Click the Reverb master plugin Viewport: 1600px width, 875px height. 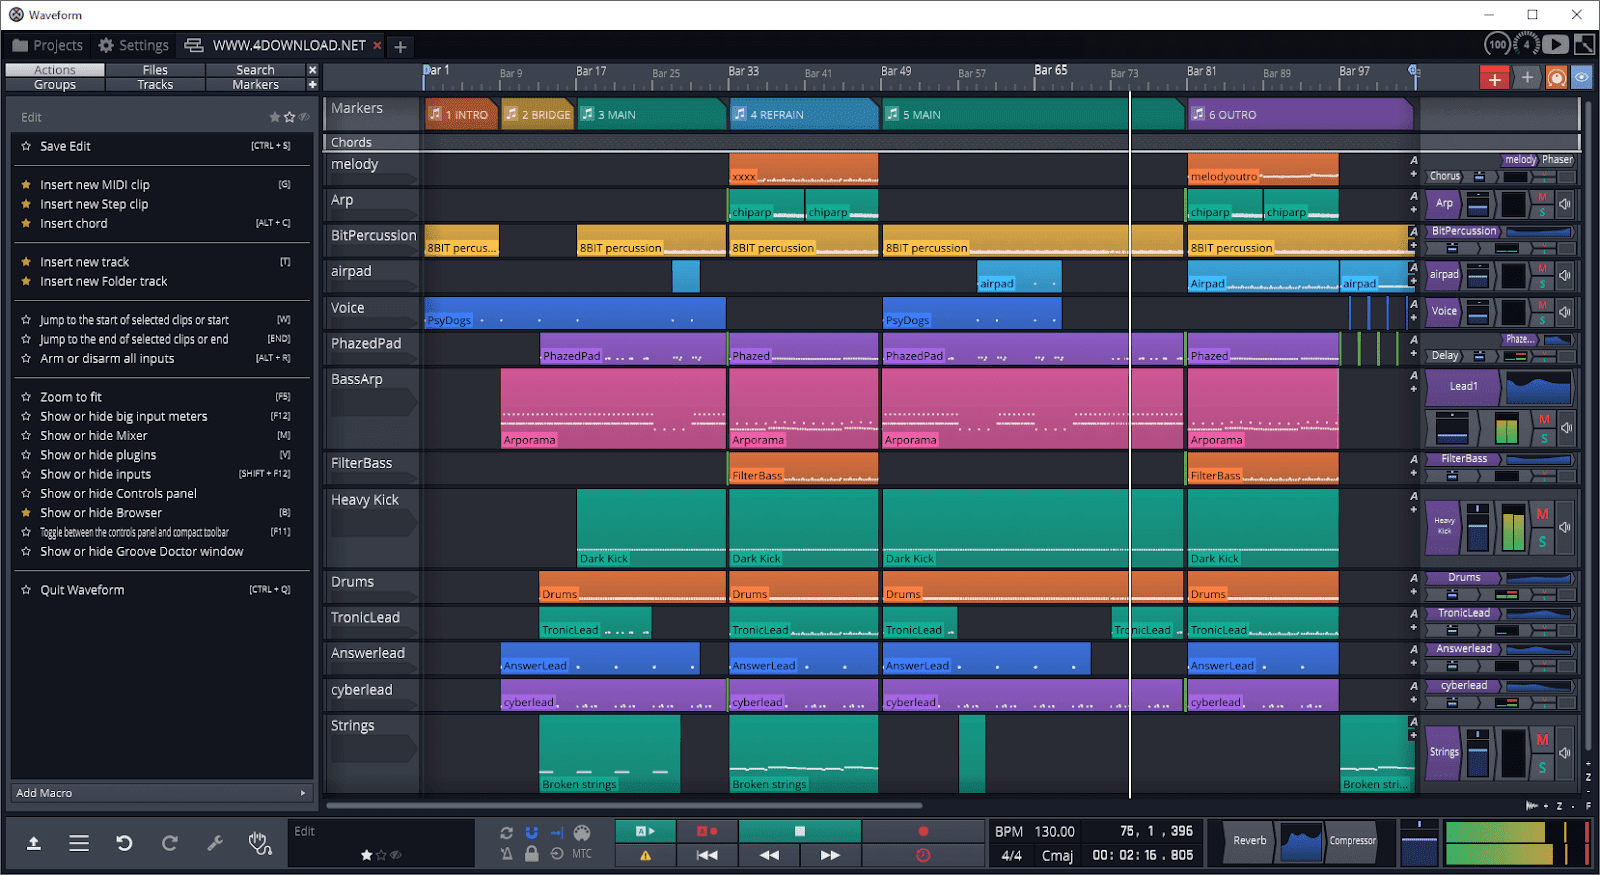pyautogui.click(x=1249, y=841)
